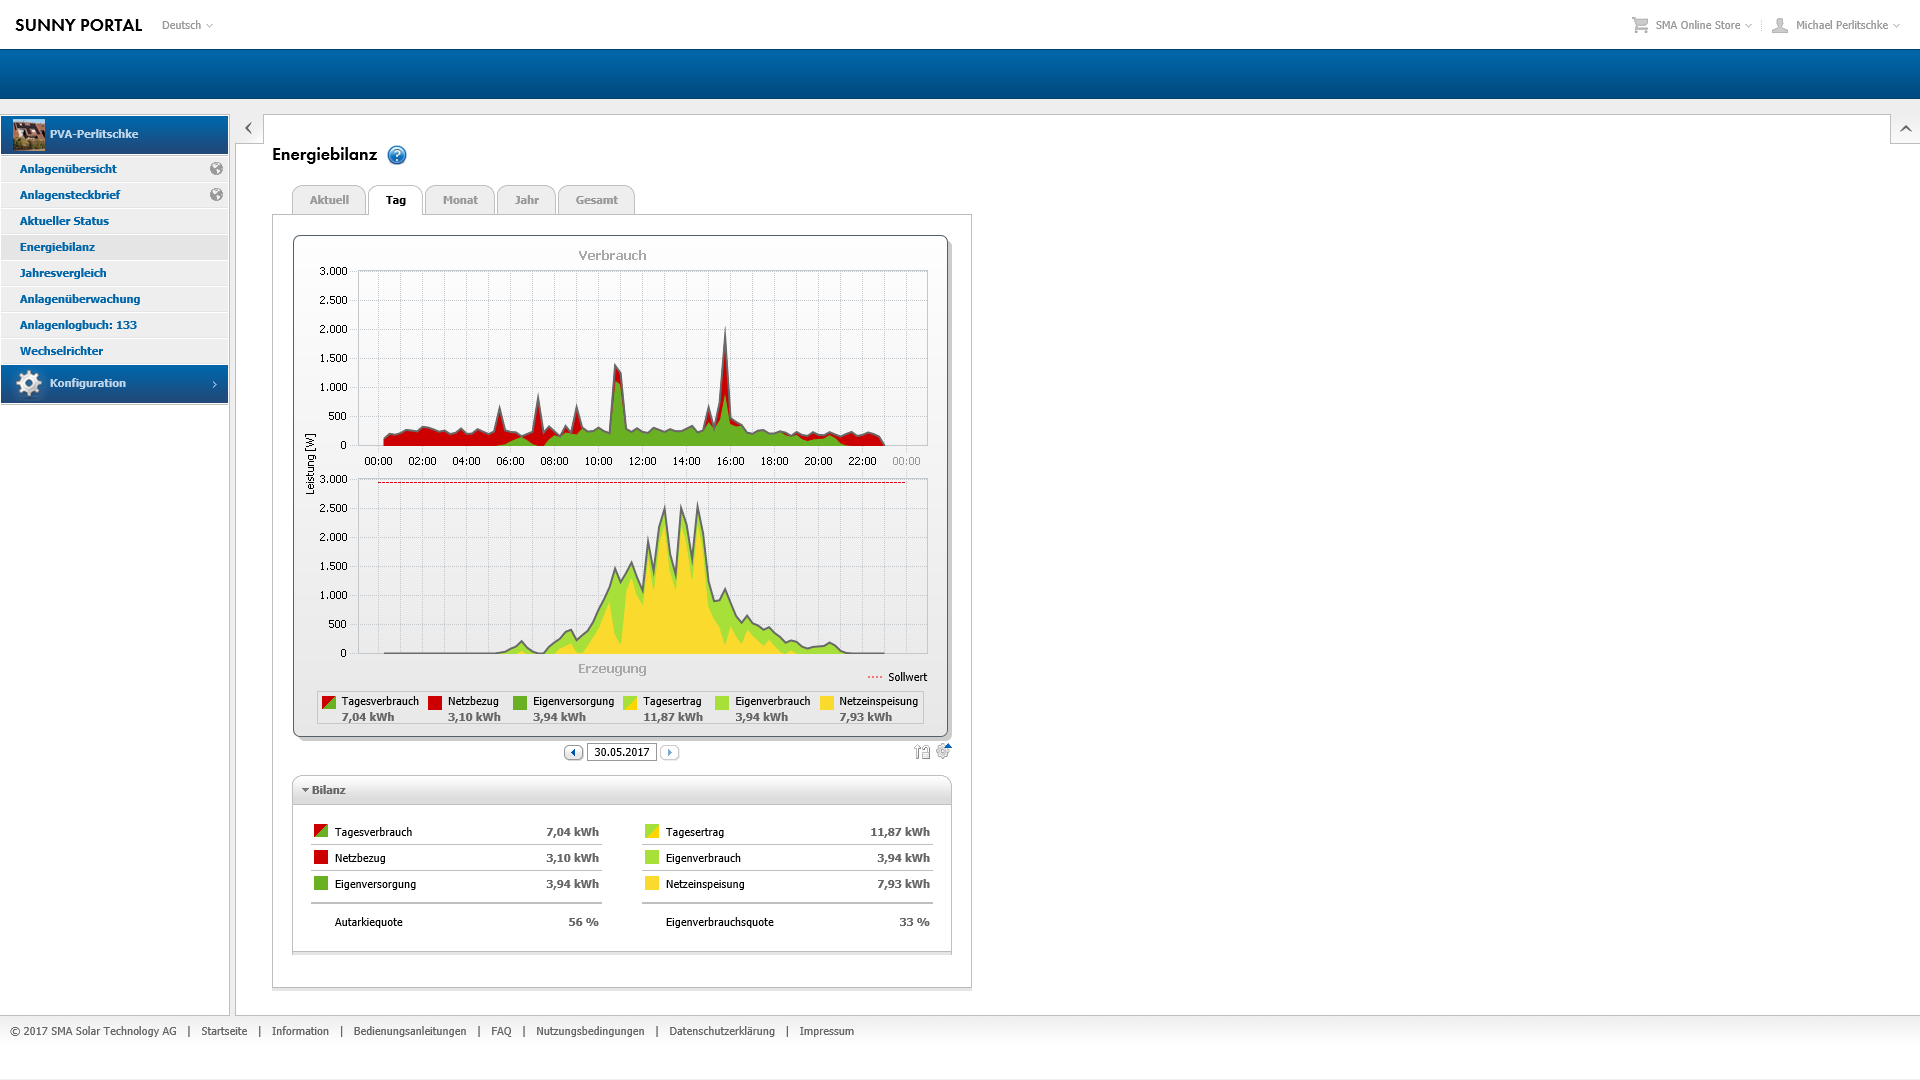This screenshot has width=1920, height=1080.
Task: Click the Energiebilanz help question mark icon
Action: [x=397, y=155]
